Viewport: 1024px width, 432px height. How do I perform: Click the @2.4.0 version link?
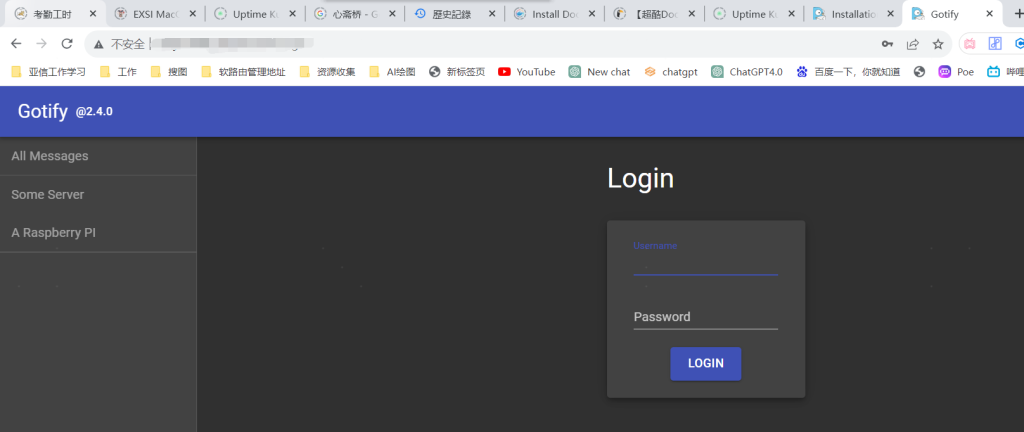94,112
